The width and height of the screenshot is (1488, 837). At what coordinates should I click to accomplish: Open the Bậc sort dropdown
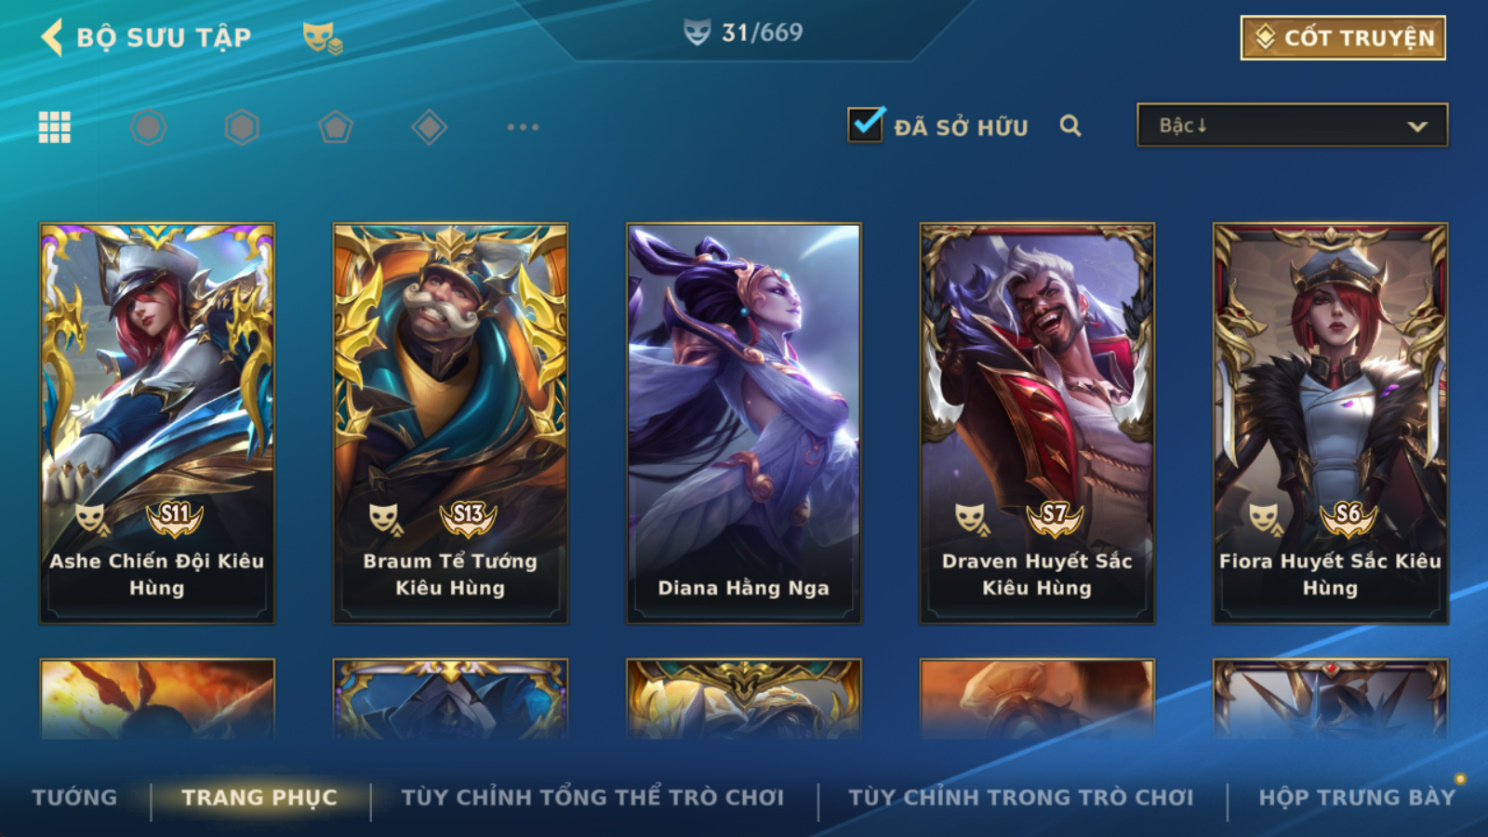1292,125
